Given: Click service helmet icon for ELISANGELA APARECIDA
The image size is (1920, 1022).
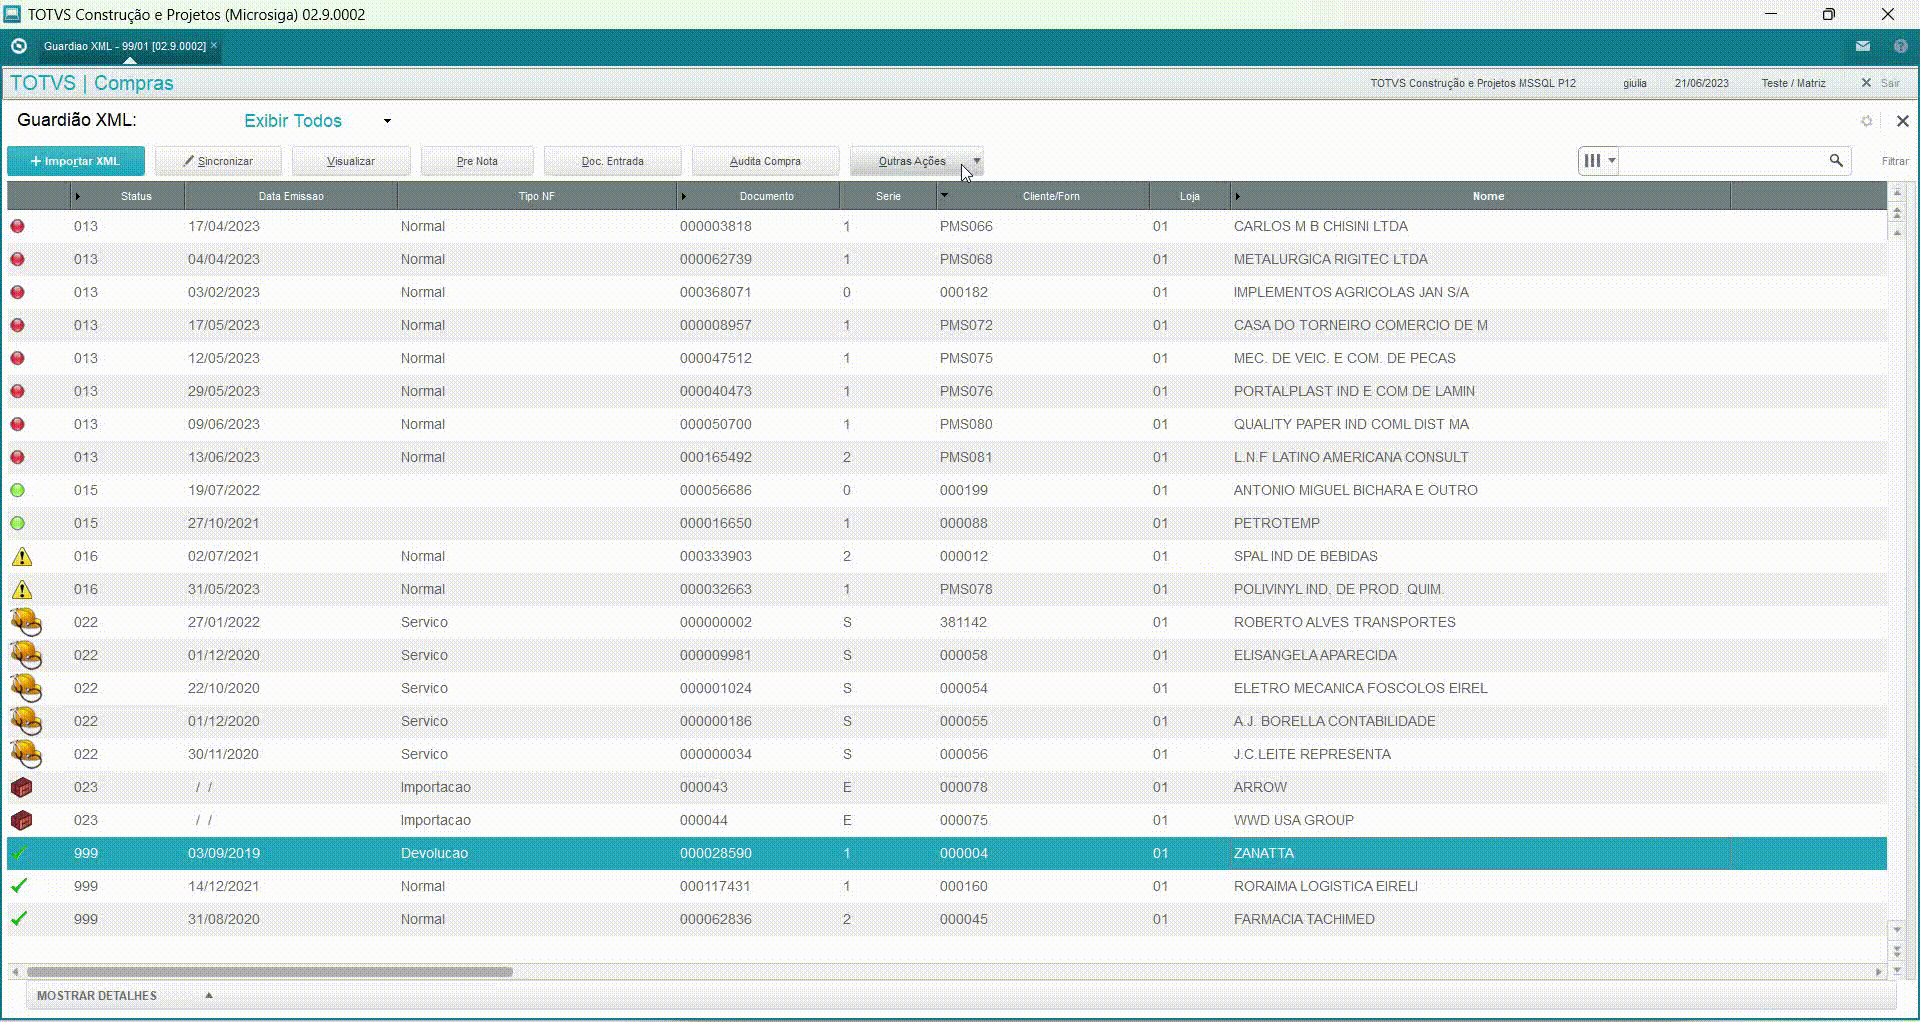Looking at the screenshot, I should pyautogui.click(x=26, y=655).
